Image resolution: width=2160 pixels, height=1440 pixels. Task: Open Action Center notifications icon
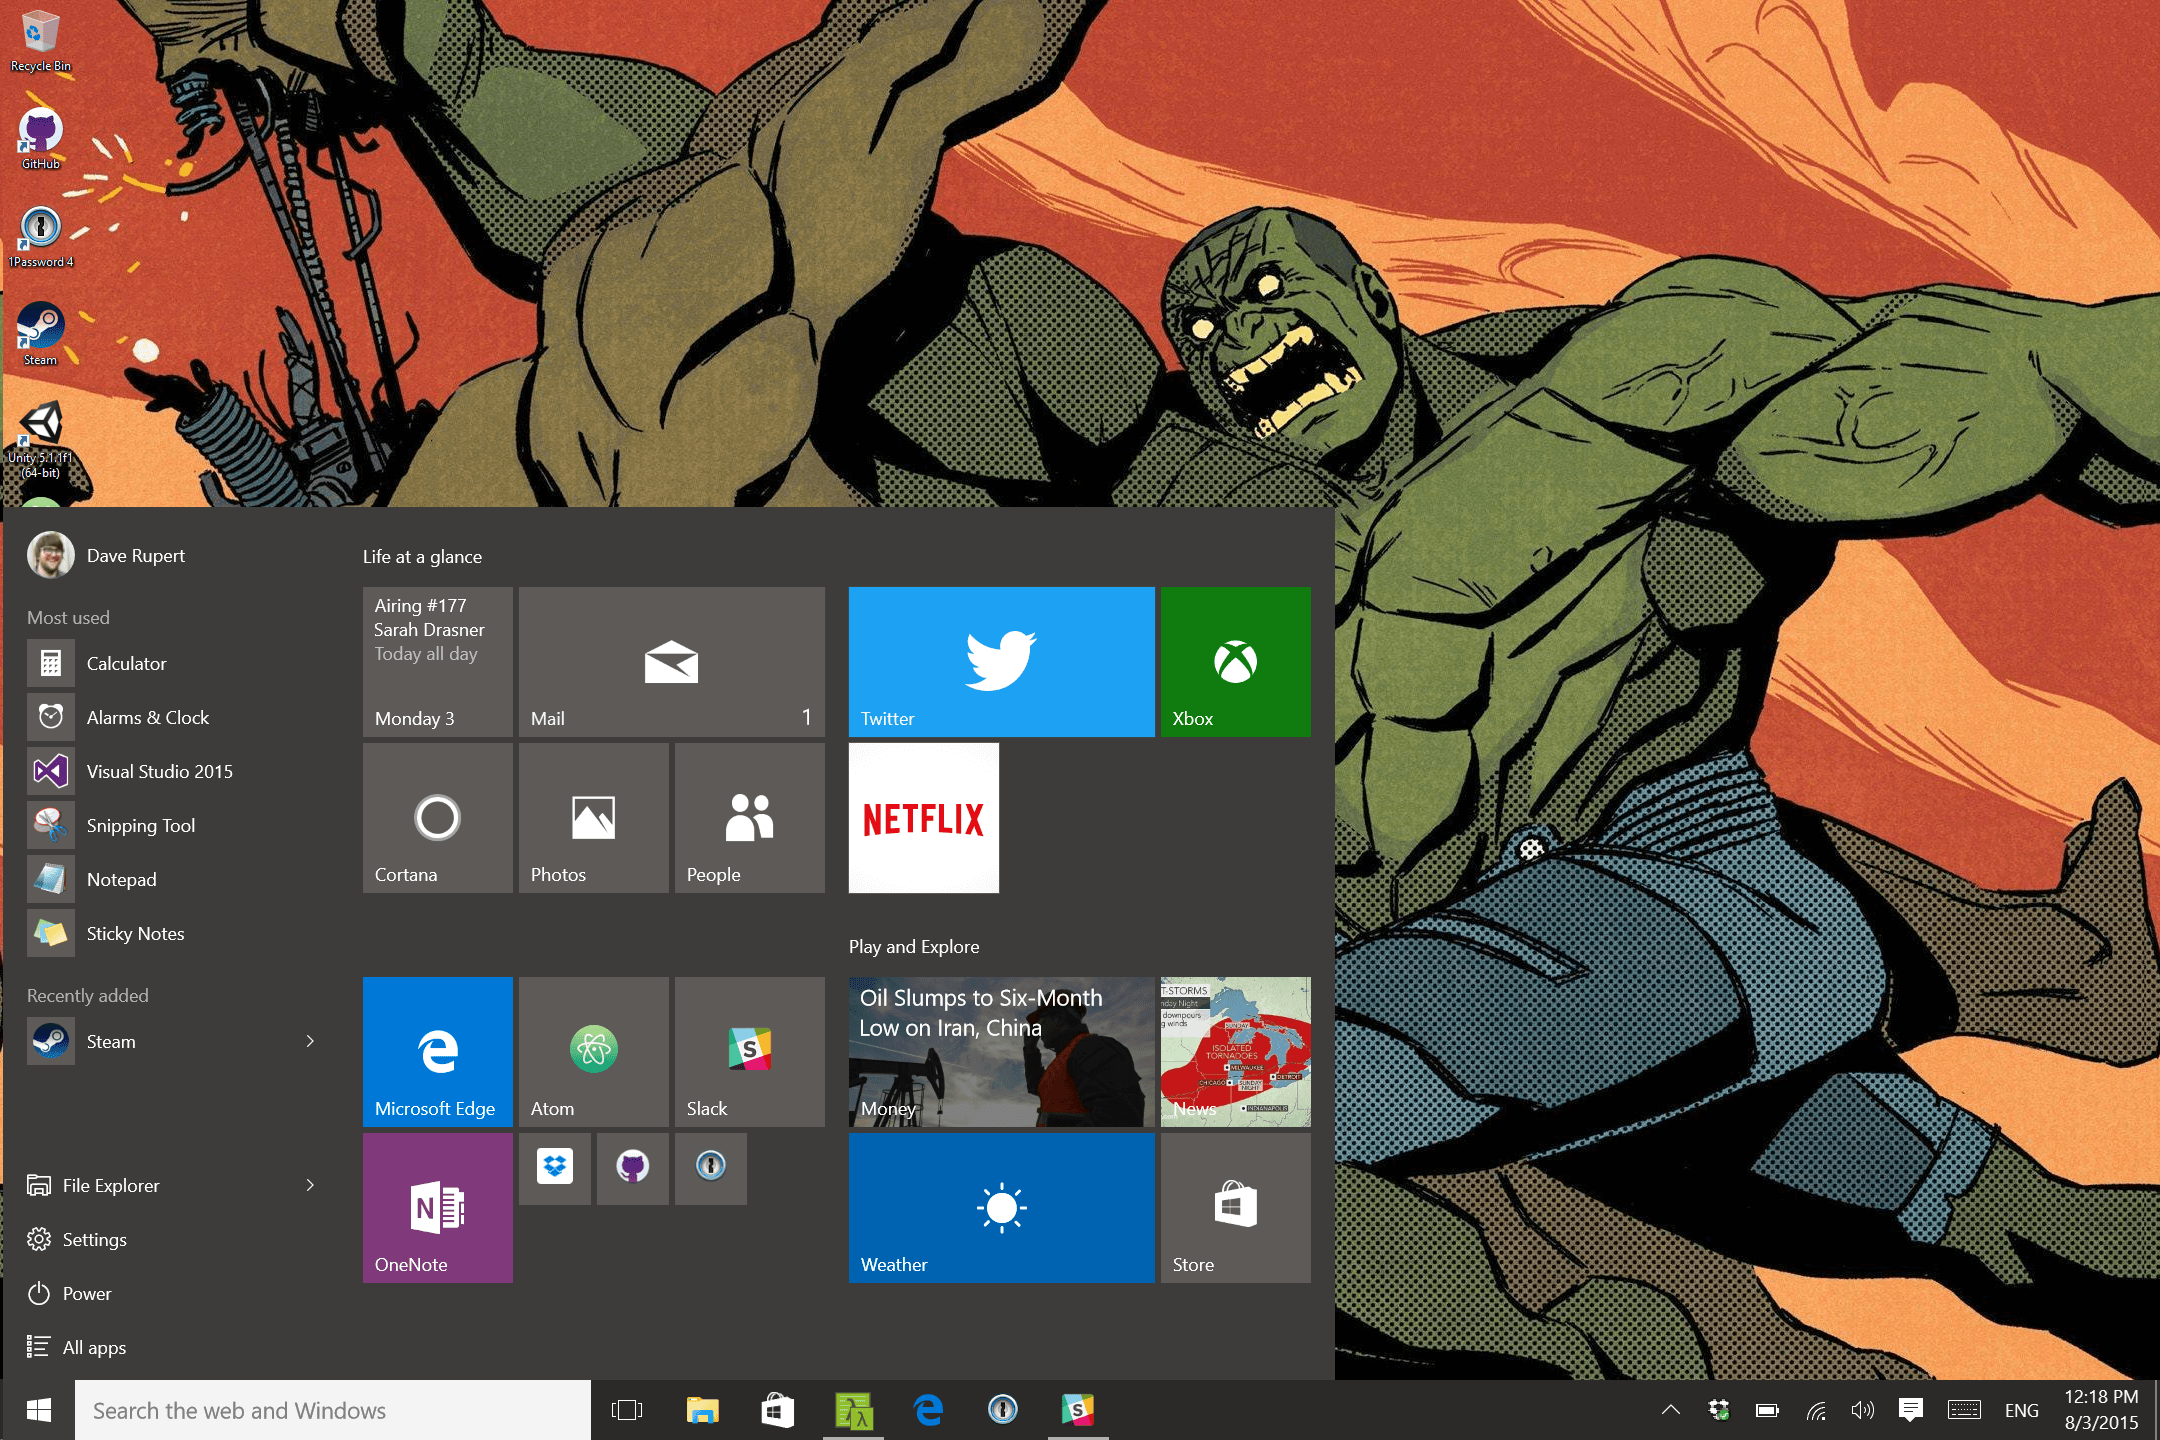1910,1410
